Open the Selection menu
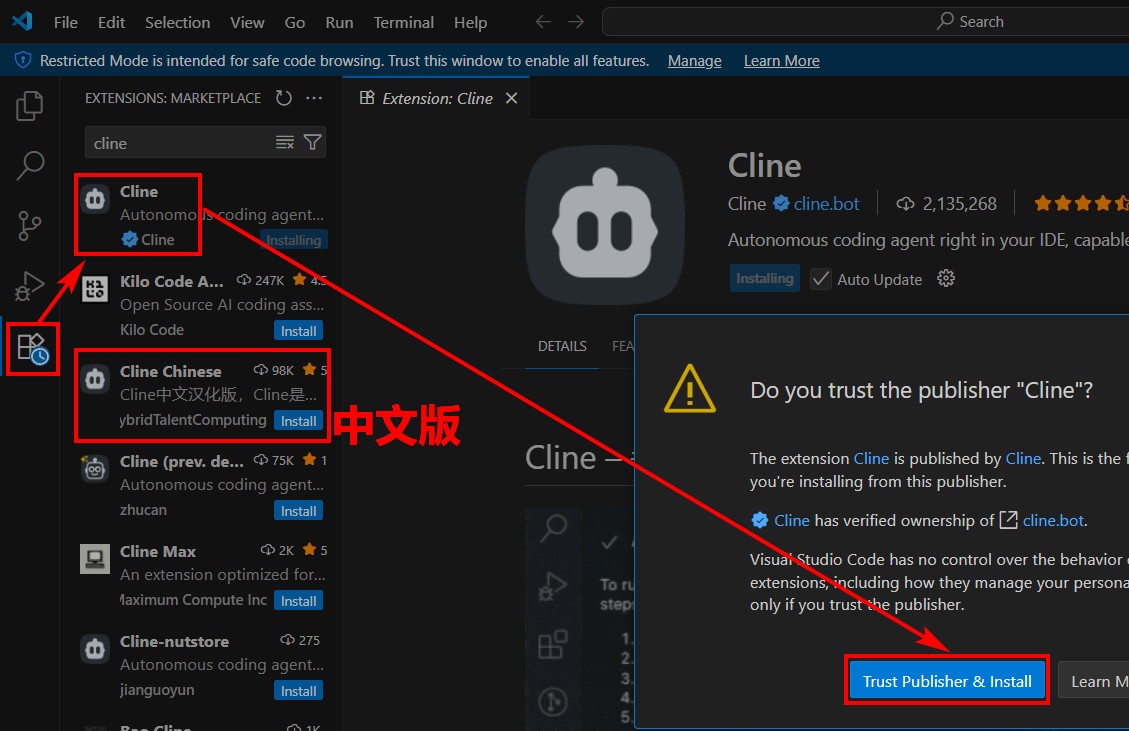The image size is (1129, 731). [178, 22]
